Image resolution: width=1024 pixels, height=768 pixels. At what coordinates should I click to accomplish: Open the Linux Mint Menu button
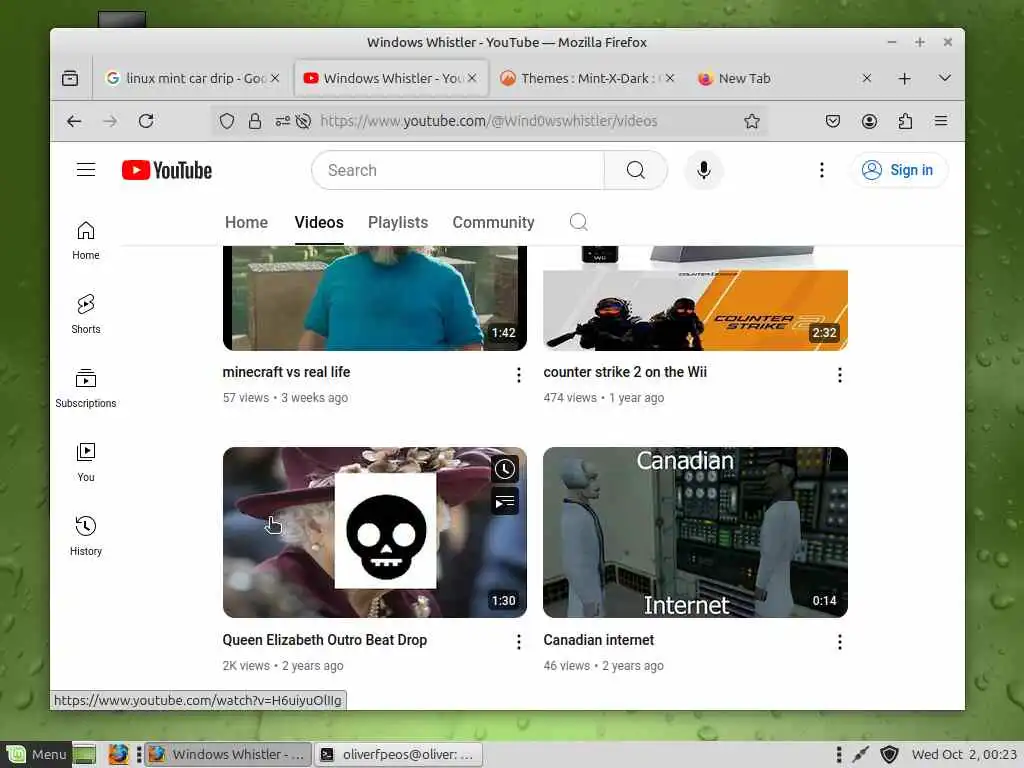click(36, 754)
